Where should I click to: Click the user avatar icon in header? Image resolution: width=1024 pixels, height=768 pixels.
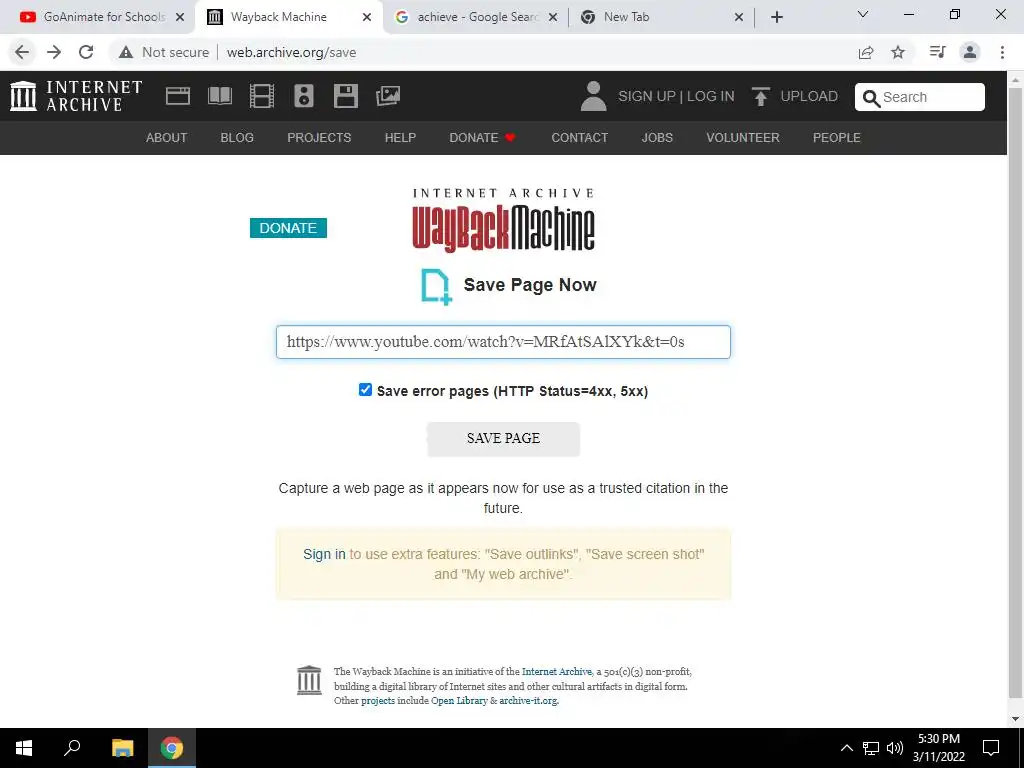[593, 96]
